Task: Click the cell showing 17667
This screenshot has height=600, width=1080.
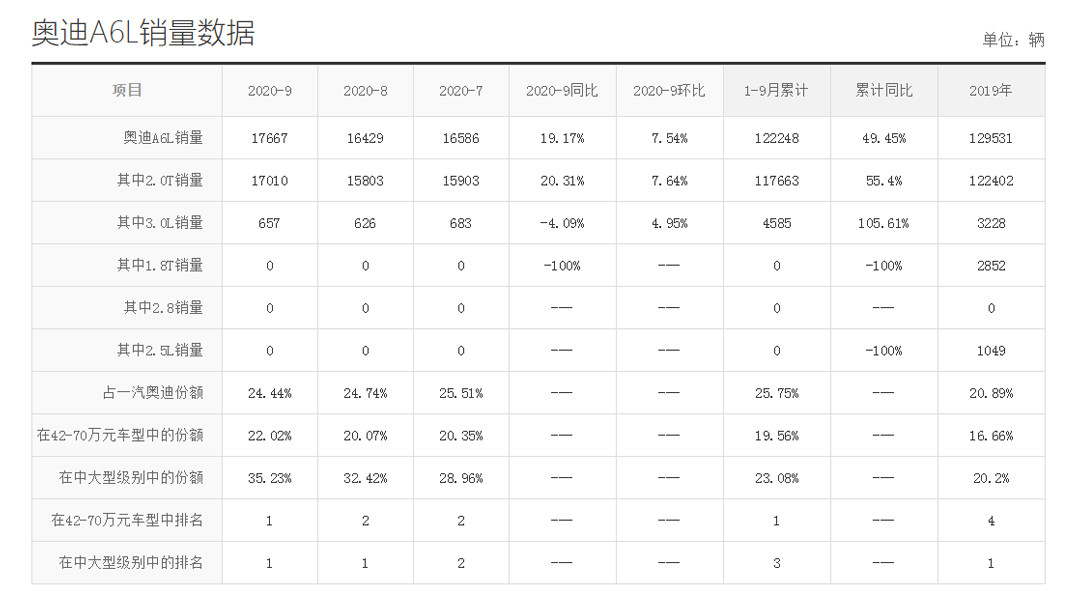Action: (x=270, y=139)
